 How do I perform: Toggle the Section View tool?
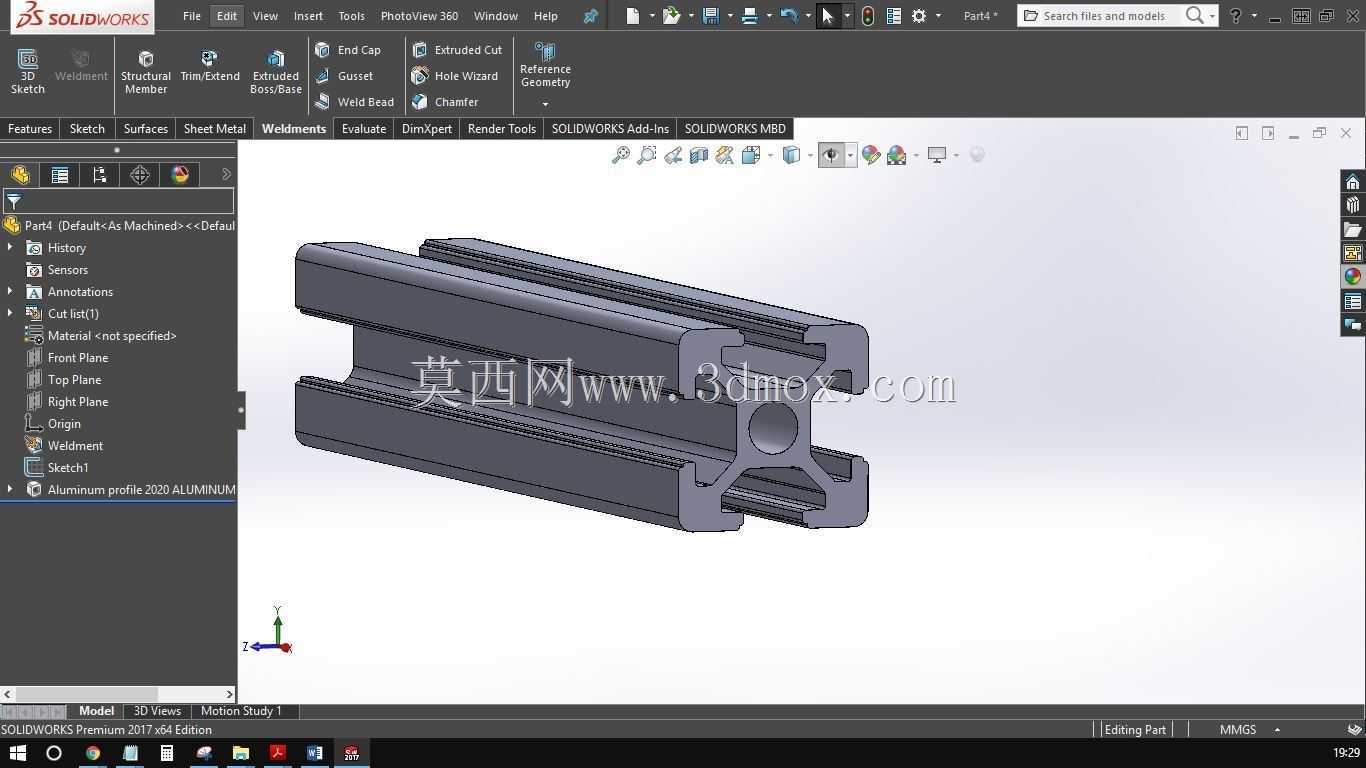[699, 155]
